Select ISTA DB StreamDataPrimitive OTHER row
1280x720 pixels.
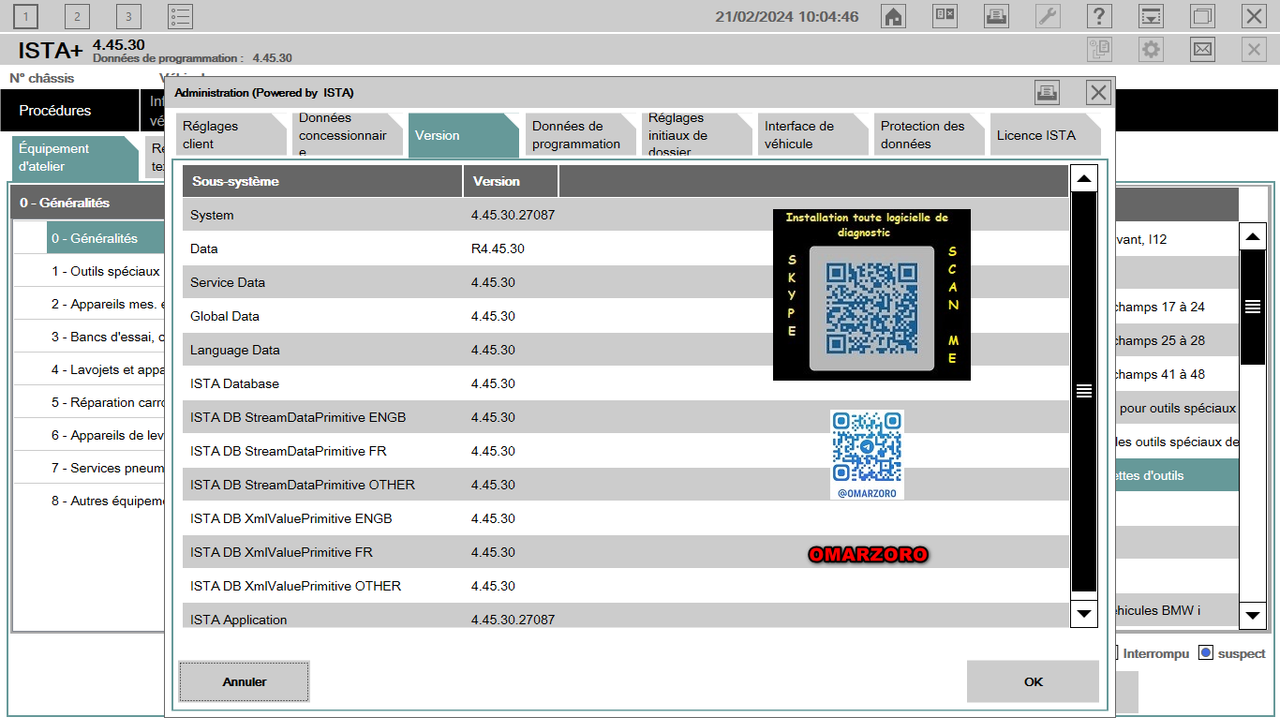coord(625,485)
